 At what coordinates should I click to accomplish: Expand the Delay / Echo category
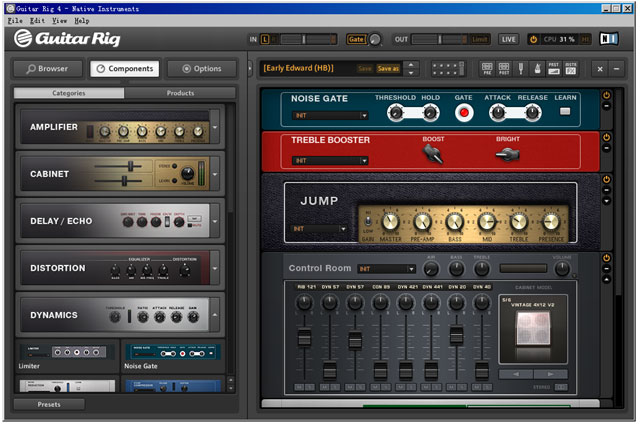pos(215,221)
